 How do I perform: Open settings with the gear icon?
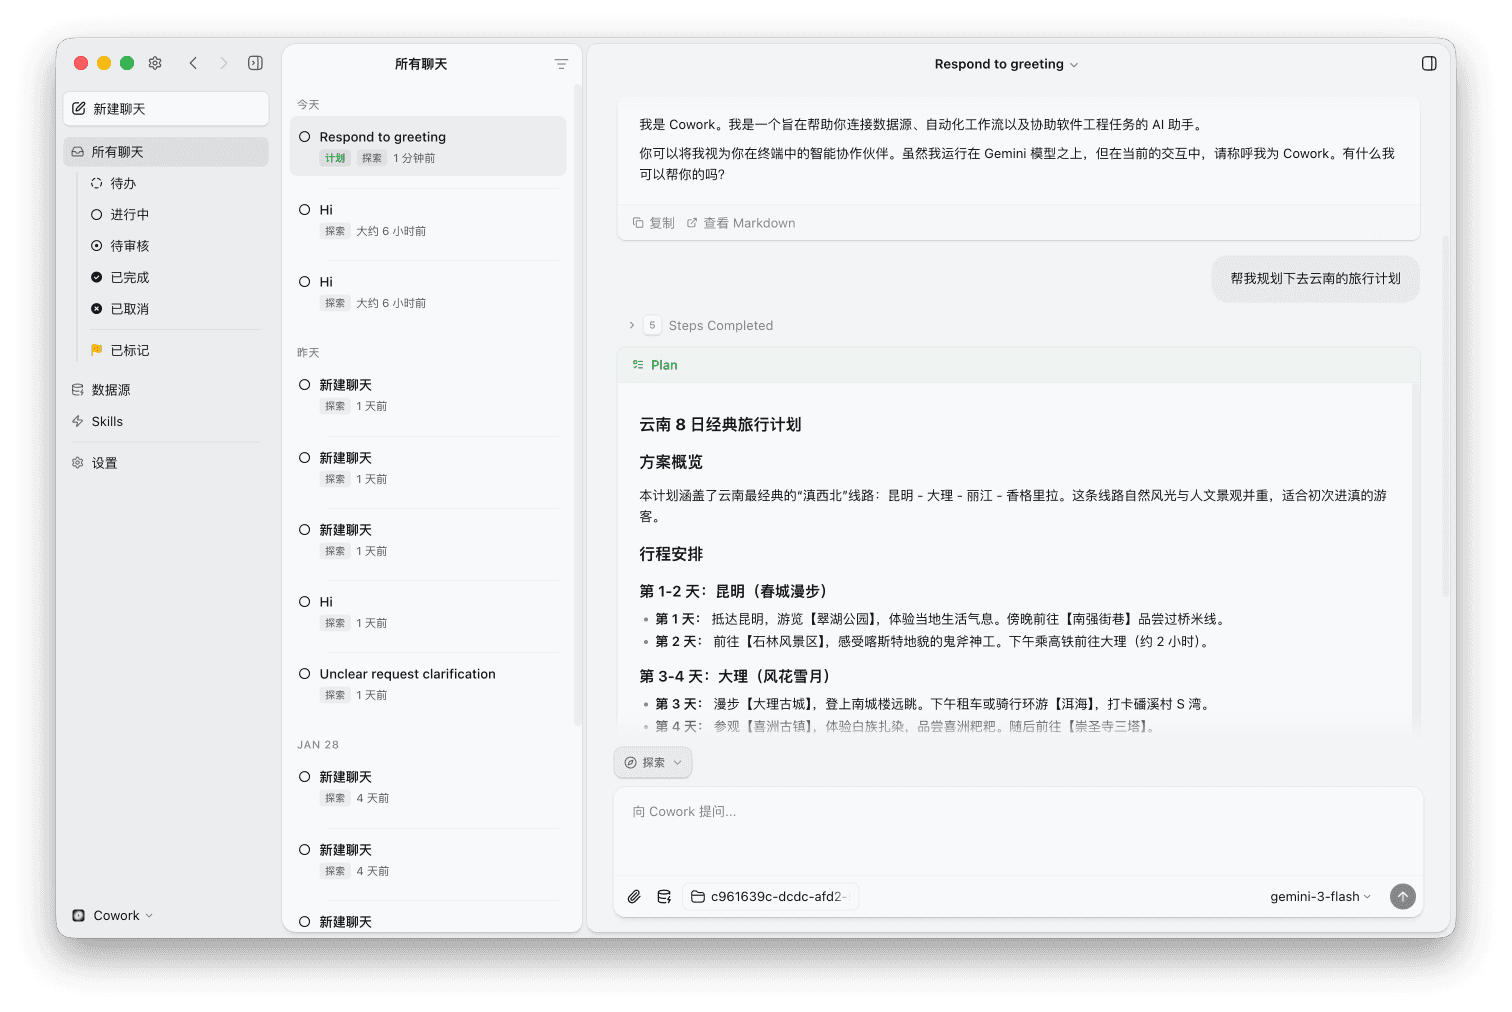(x=155, y=63)
